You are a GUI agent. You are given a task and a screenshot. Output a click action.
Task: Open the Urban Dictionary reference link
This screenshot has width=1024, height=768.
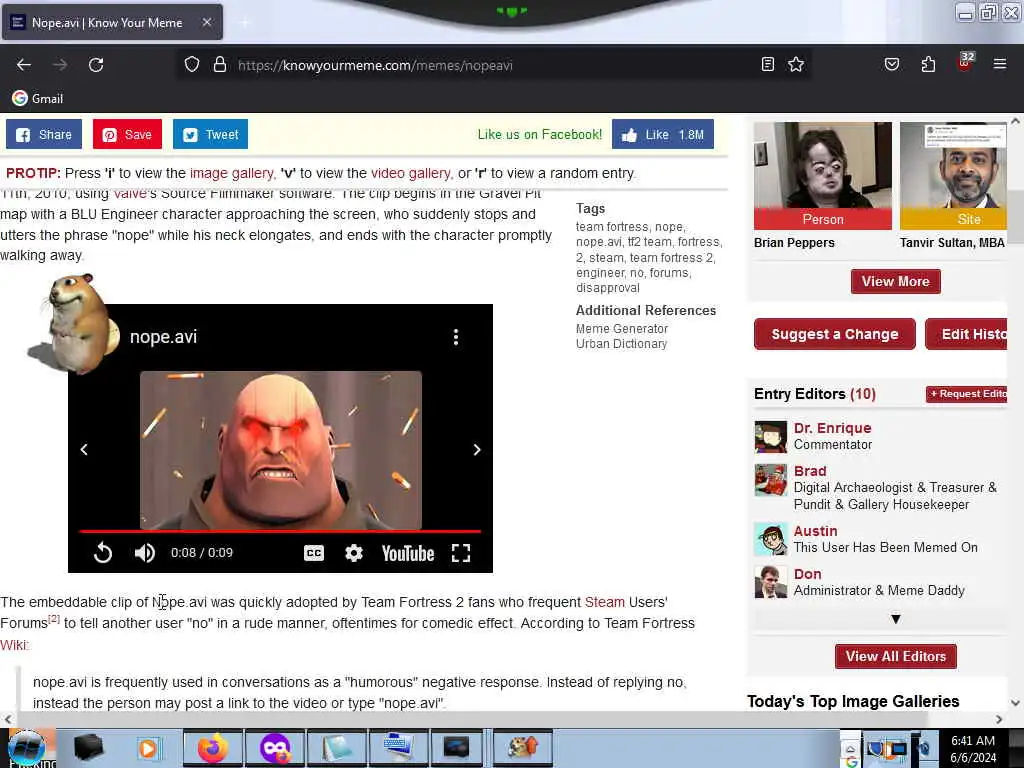pos(621,344)
